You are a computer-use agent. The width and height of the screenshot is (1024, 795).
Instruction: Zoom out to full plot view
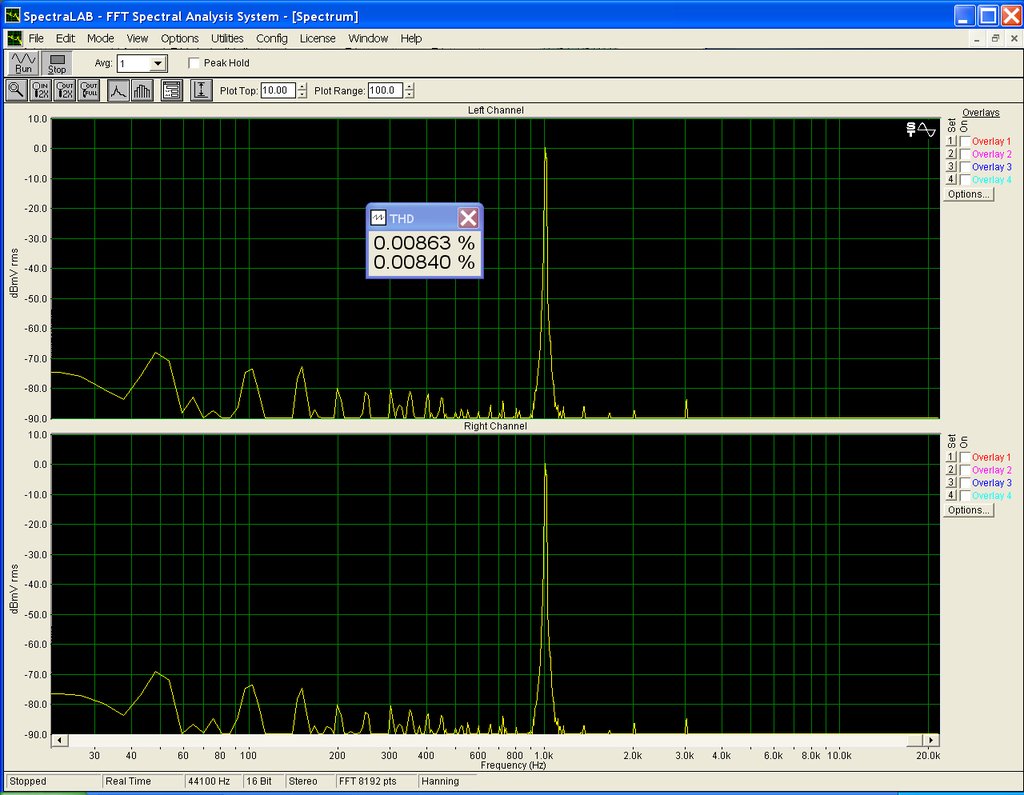(89, 90)
